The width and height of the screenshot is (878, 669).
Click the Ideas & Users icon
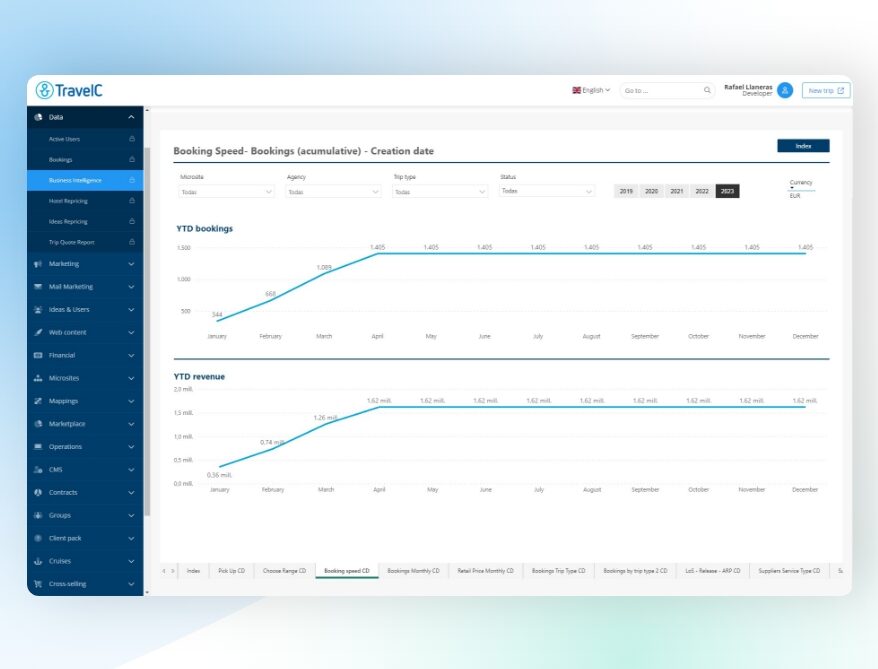click(x=38, y=310)
